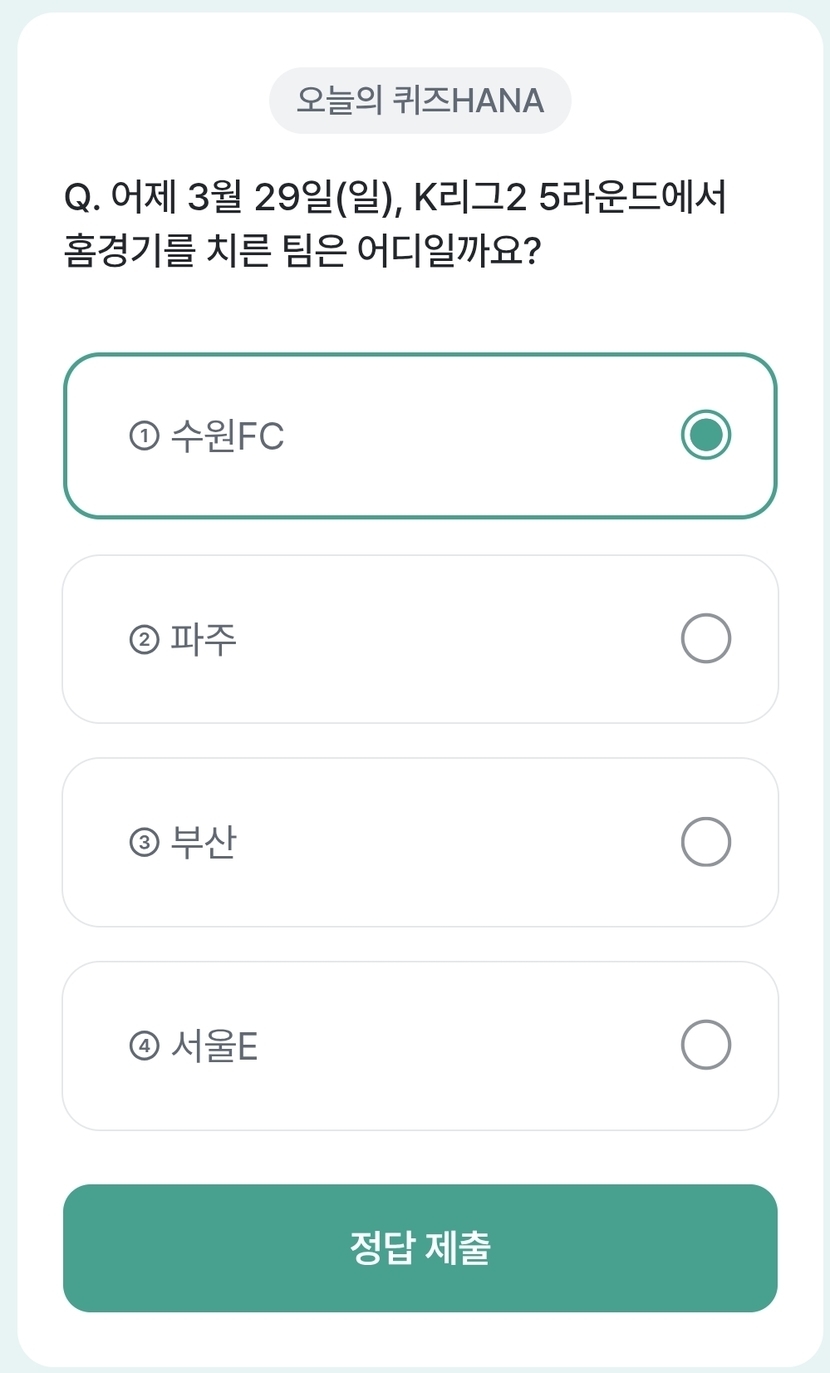Image resolution: width=830 pixels, height=1373 pixels.
Task: Click the 부산 answer label text
Action: click(204, 843)
